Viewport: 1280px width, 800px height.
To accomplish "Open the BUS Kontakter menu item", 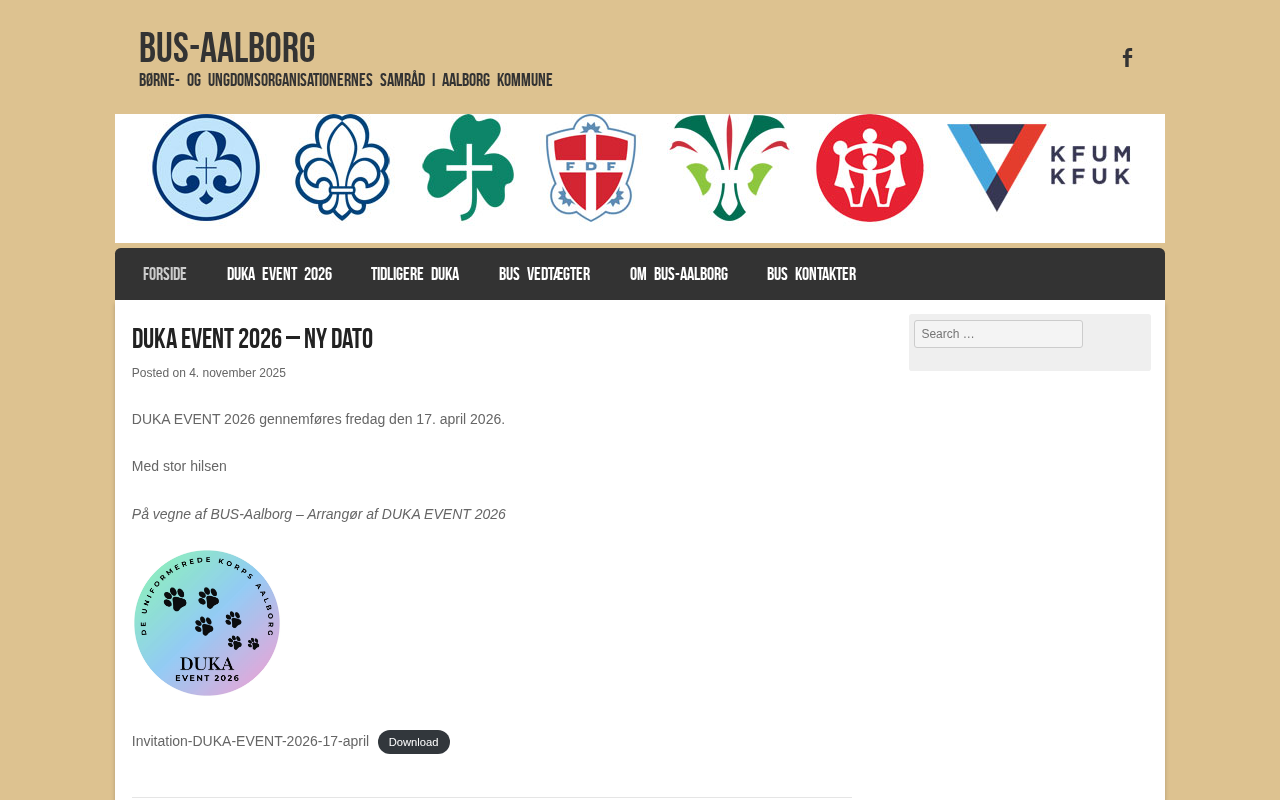I will click(811, 274).
